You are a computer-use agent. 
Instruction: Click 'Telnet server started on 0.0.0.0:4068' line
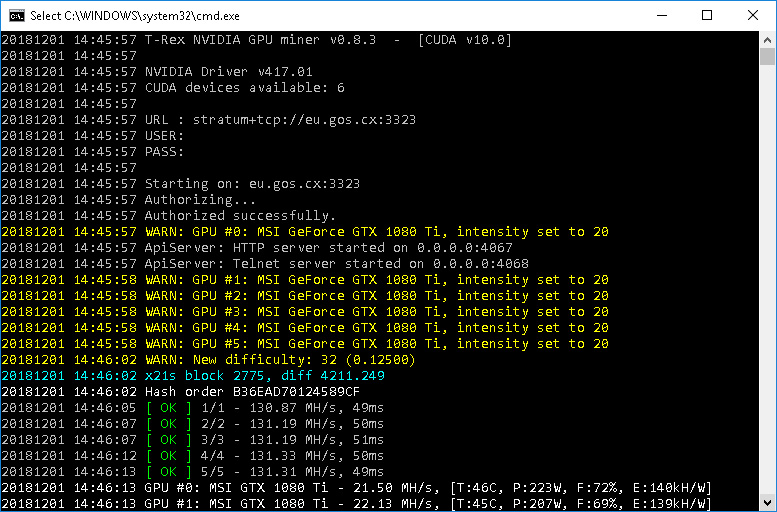pos(265,264)
